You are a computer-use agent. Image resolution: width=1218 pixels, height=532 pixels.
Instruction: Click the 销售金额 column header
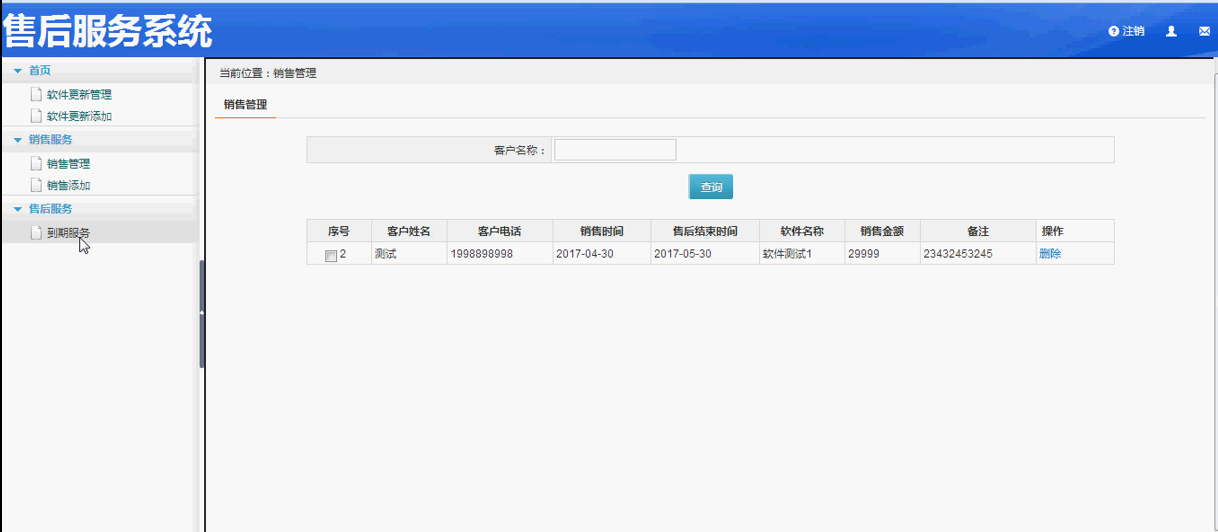coord(882,231)
